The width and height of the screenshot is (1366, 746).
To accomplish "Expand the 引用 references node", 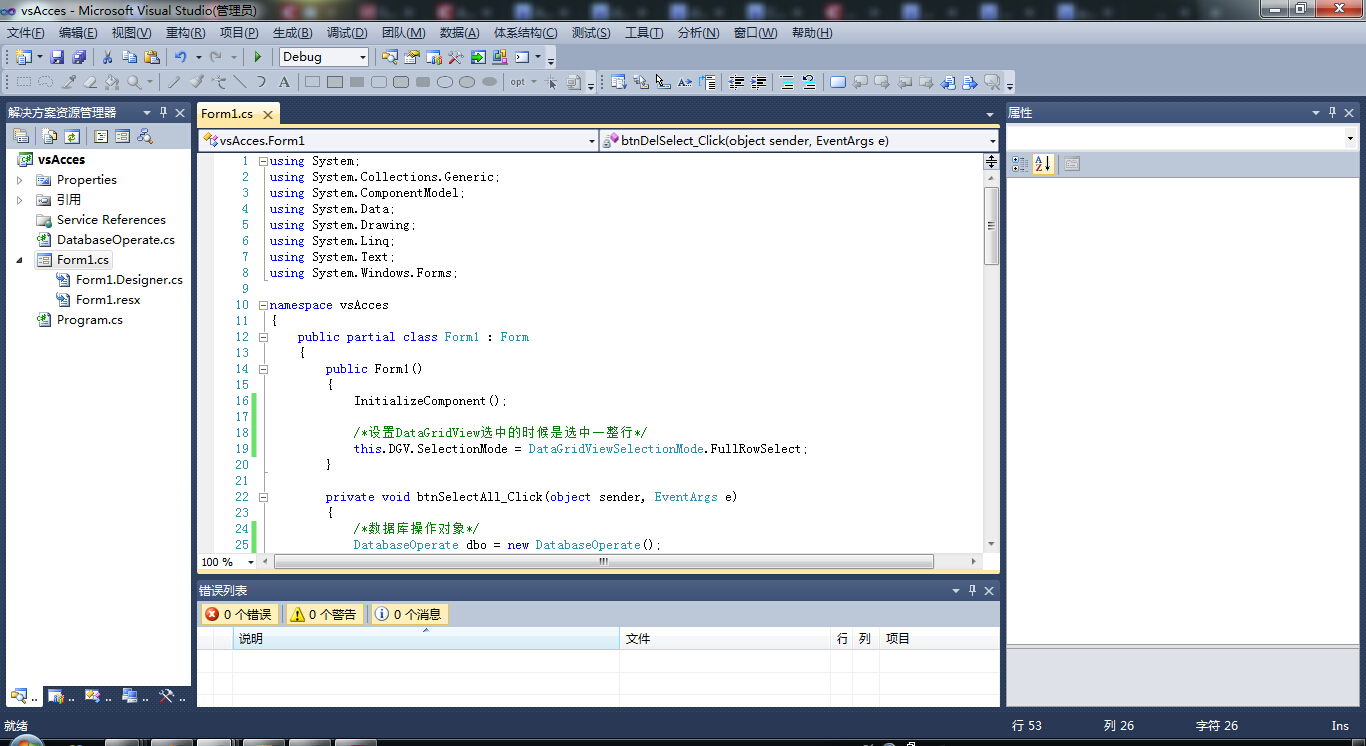I will coord(19,200).
